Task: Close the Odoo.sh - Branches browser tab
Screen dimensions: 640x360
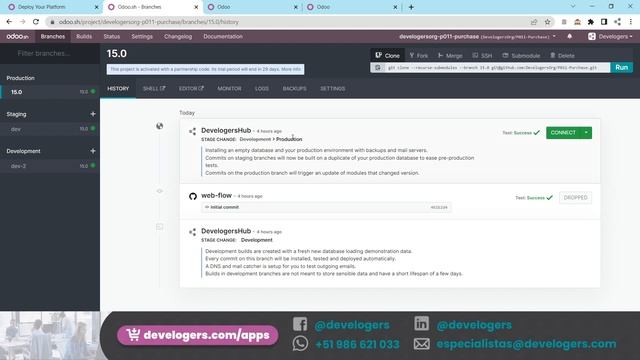Action: (x=196, y=7)
